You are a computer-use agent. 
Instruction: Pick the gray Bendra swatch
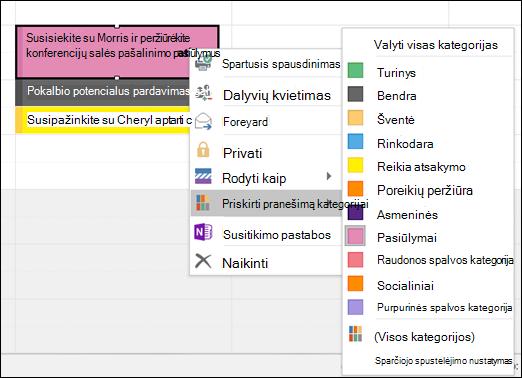pos(355,94)
